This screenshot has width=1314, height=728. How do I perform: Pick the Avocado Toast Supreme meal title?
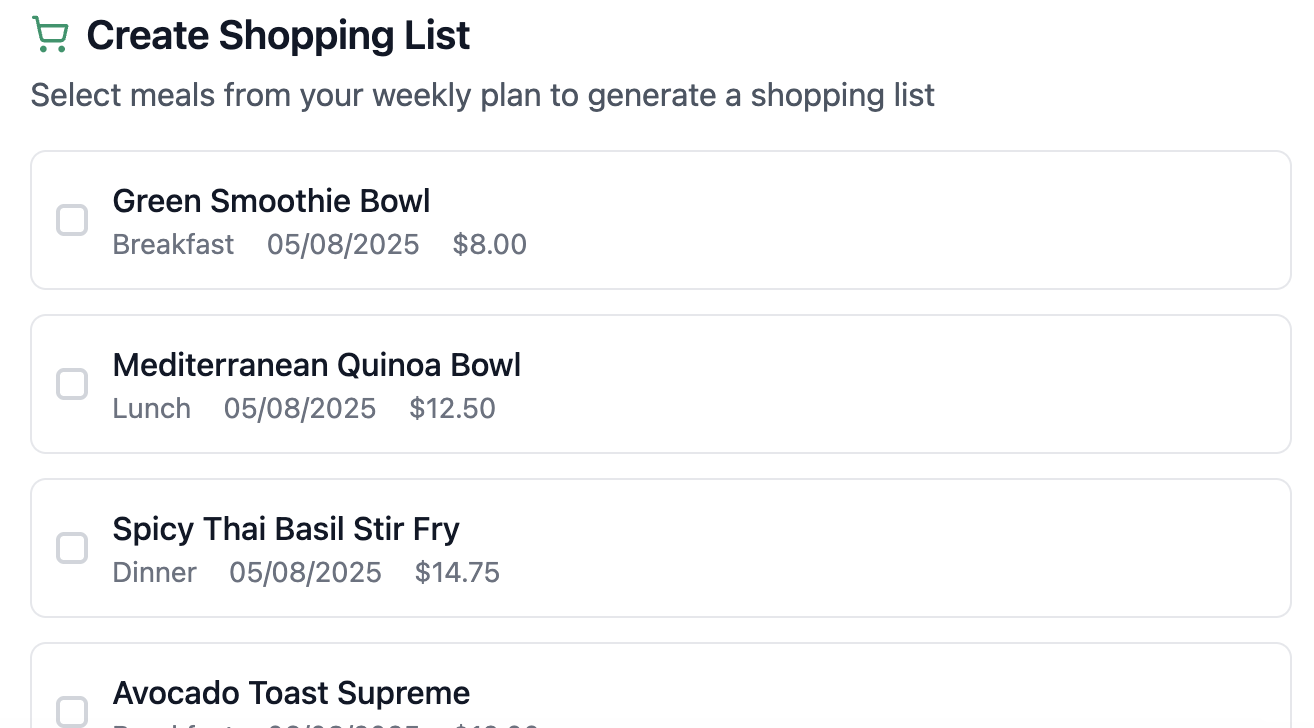[x=291, y=693]
